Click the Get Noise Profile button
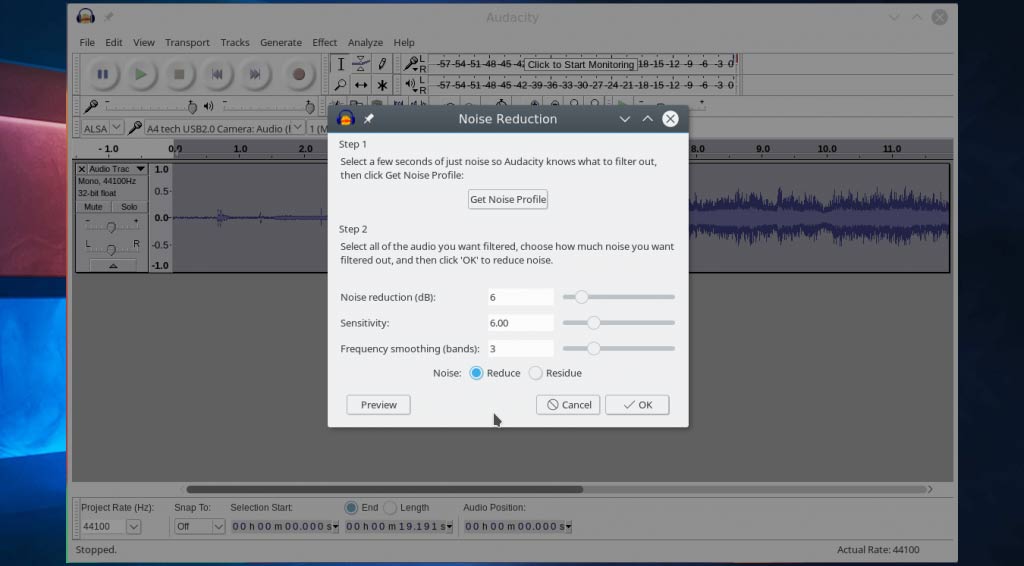 [x=507, y=199]
